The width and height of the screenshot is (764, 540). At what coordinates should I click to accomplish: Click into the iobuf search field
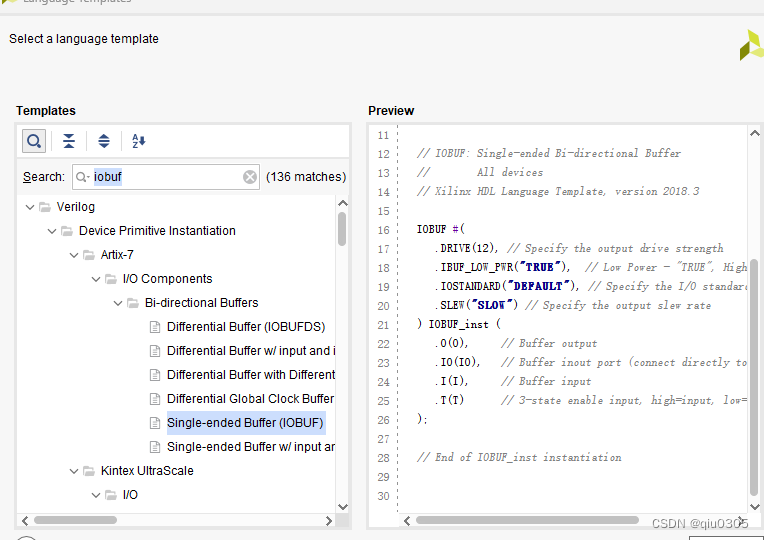tap(166, 177)
